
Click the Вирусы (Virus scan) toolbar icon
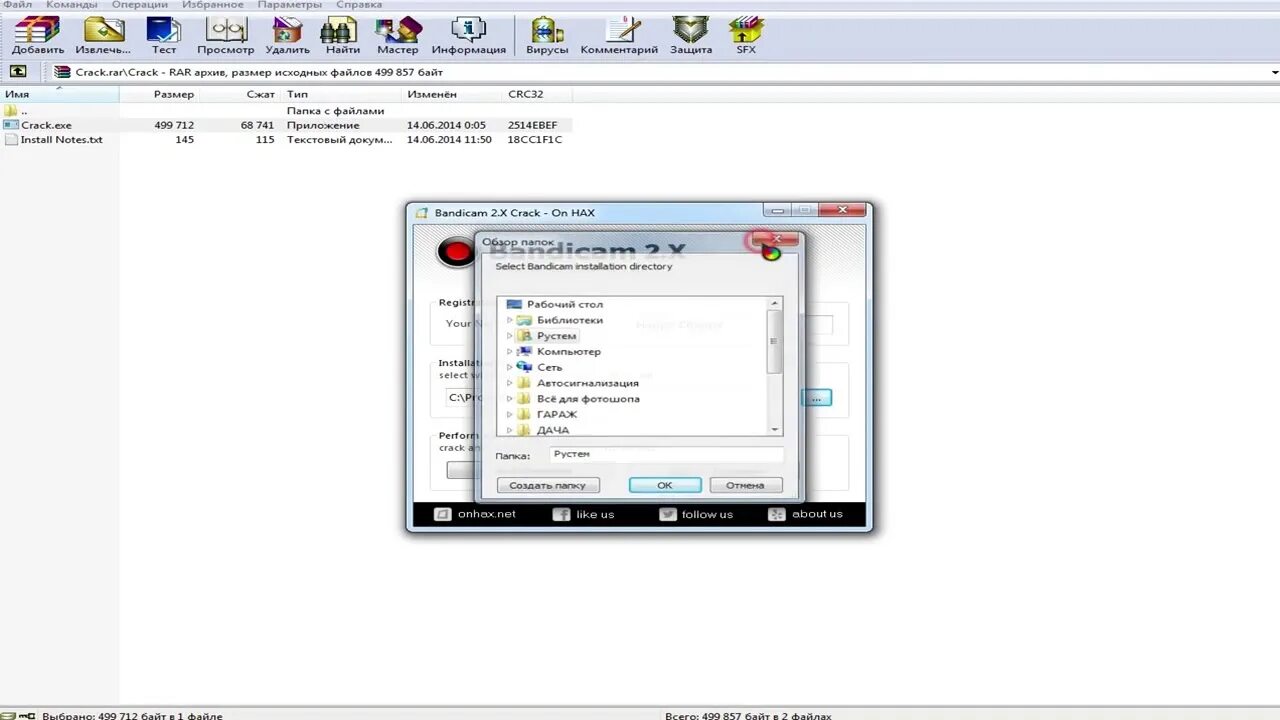point(547,36)
